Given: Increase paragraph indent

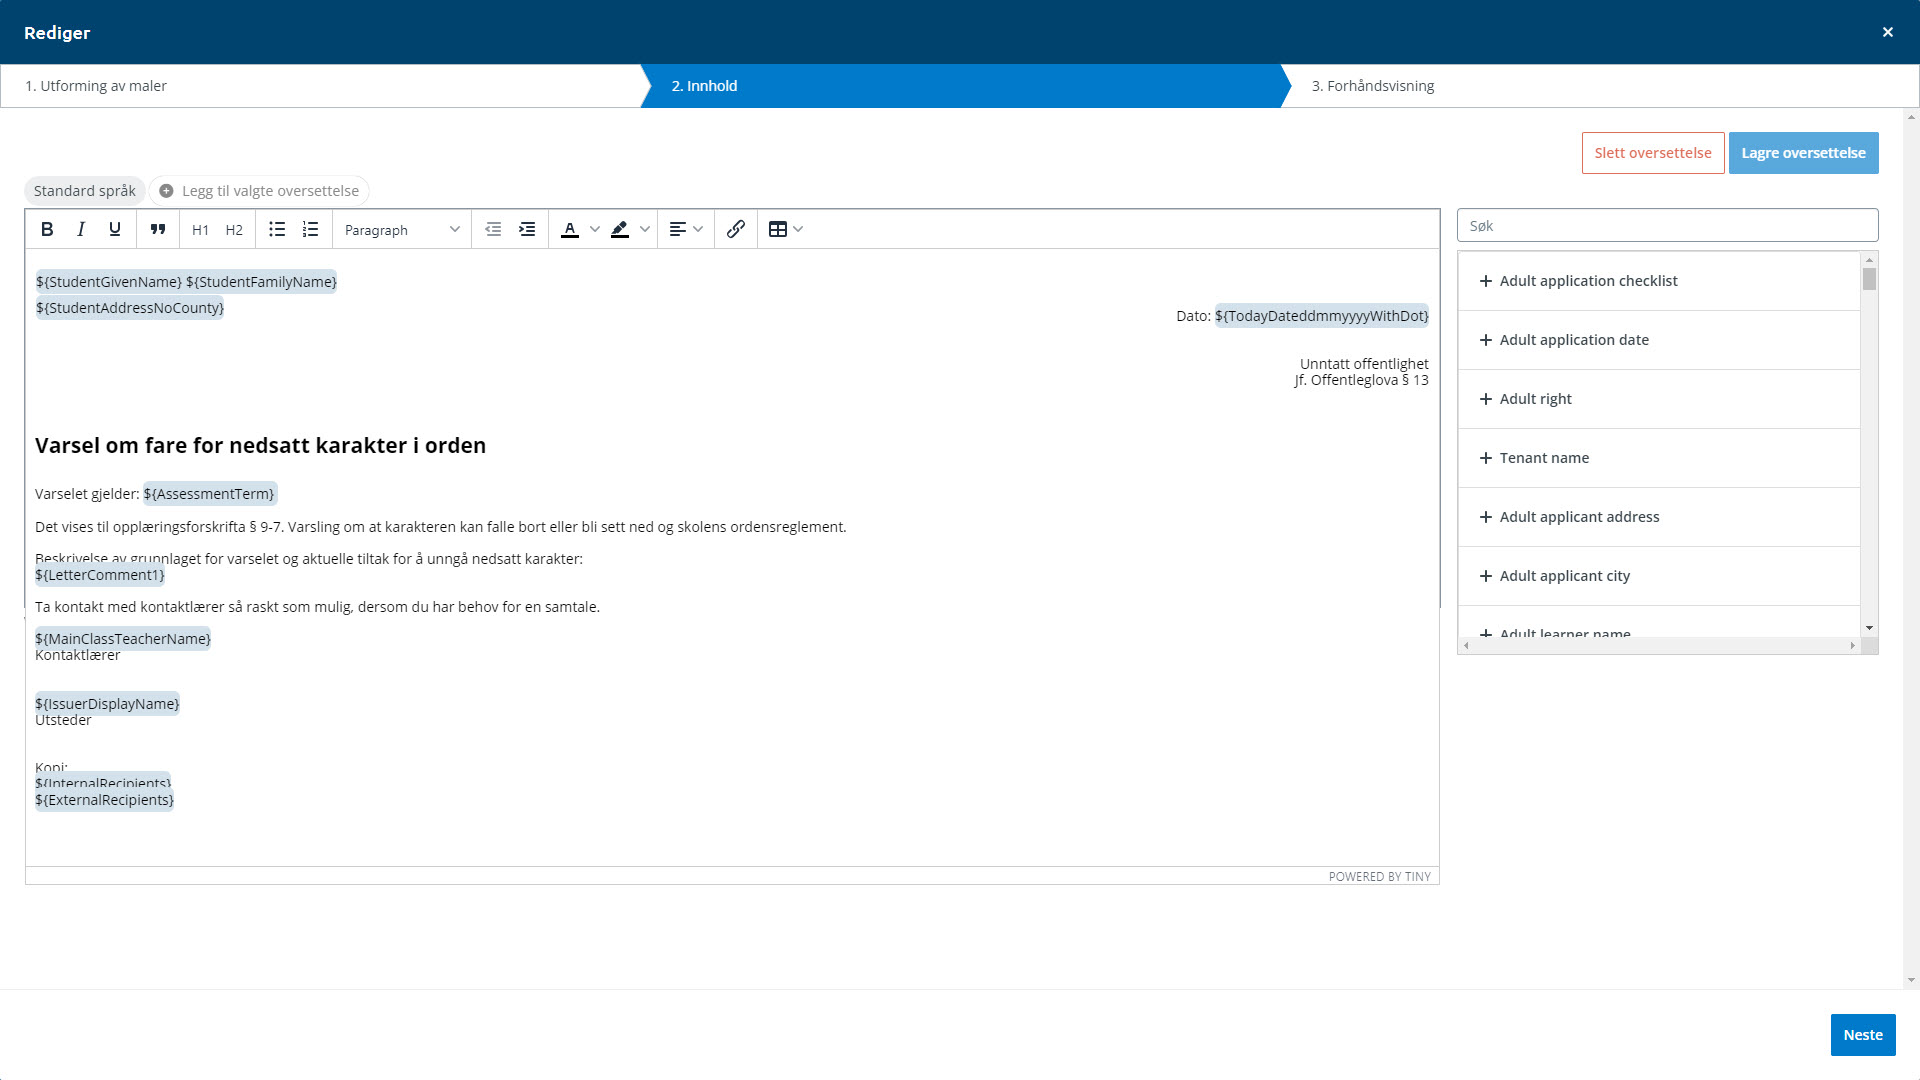Looking at the screenshot, I should pos(527,229).
